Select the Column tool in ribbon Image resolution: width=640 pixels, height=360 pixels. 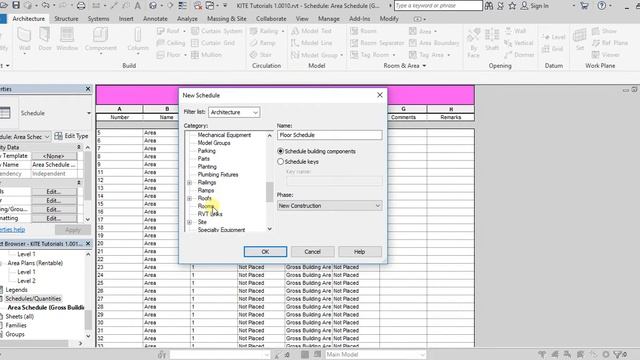click(138, 40)
